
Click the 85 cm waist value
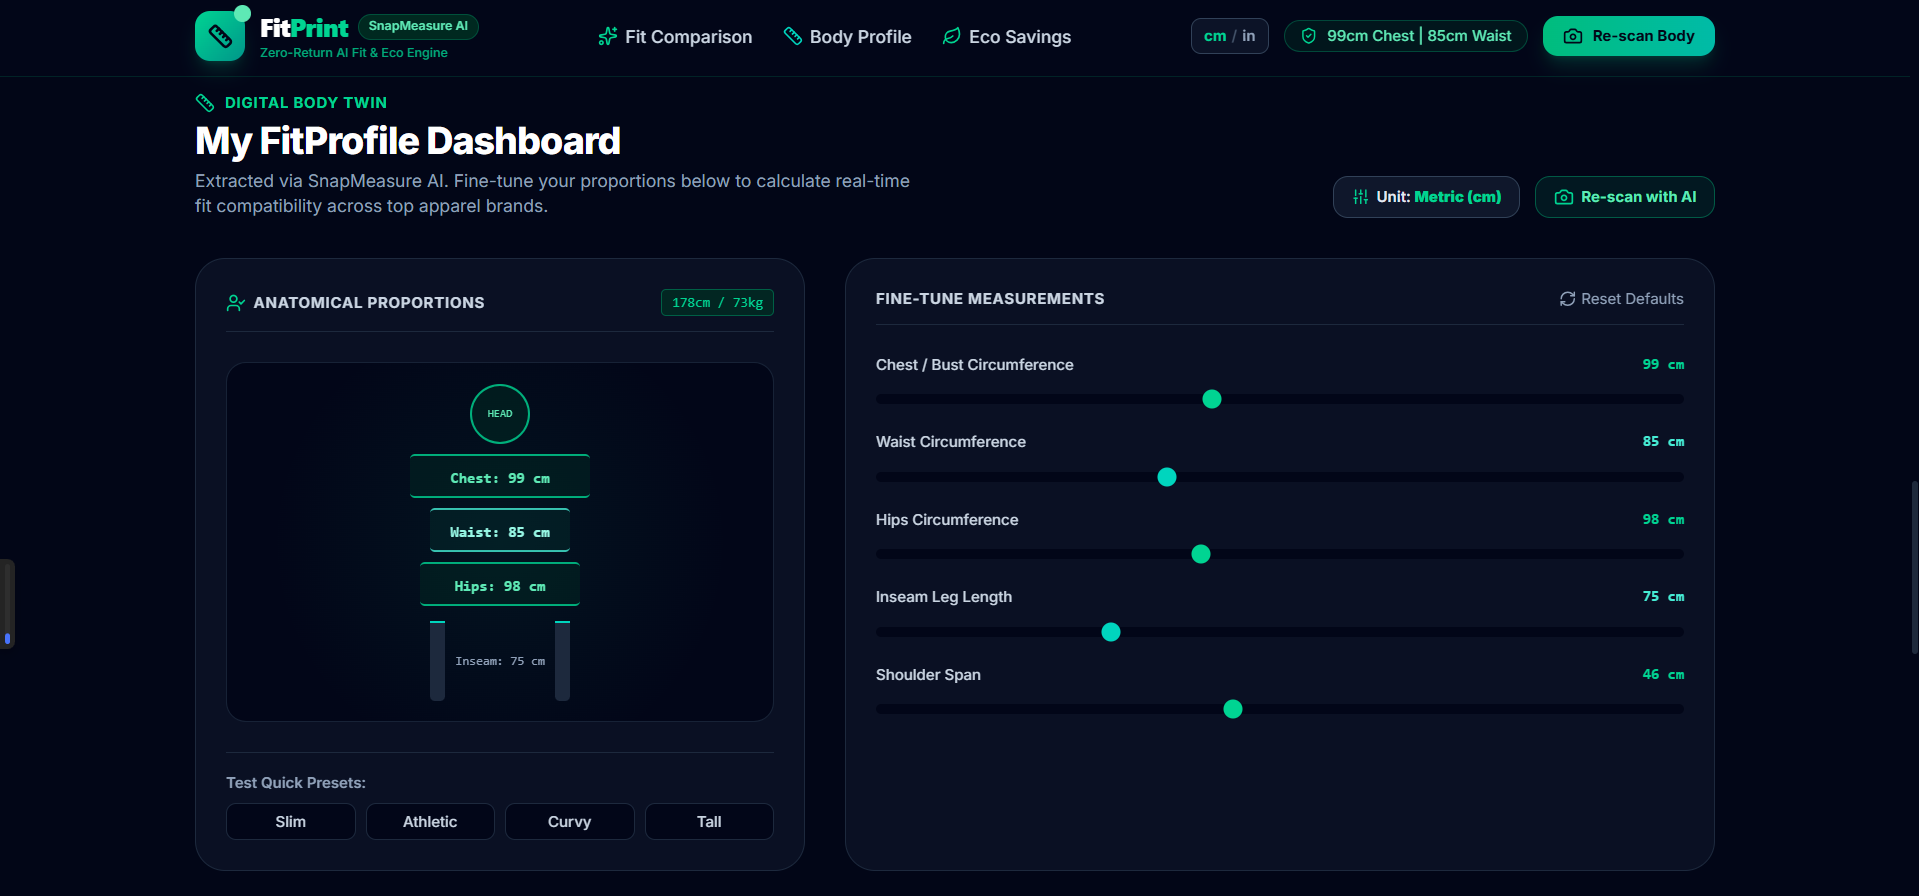point(1663,442)
